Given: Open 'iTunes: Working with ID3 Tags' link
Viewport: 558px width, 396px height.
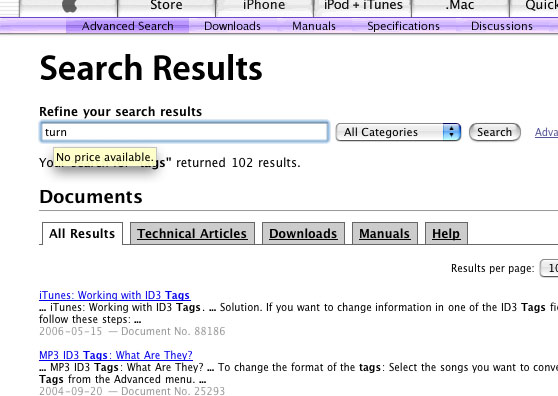Looking at the screenshot, I should pyautogui.click(x=115, y=295).
